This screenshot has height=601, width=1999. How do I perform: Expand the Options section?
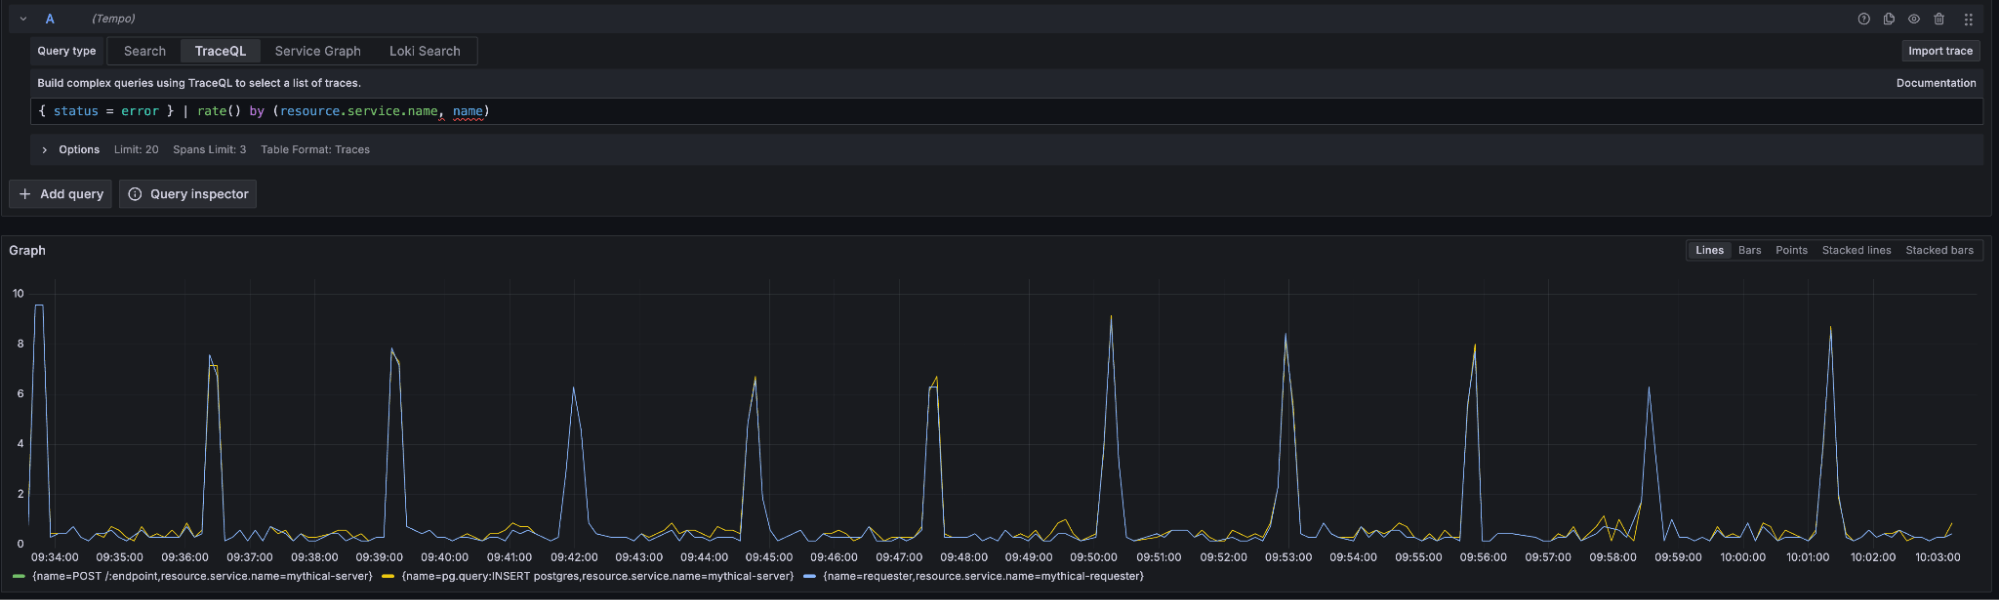(45, 150)
